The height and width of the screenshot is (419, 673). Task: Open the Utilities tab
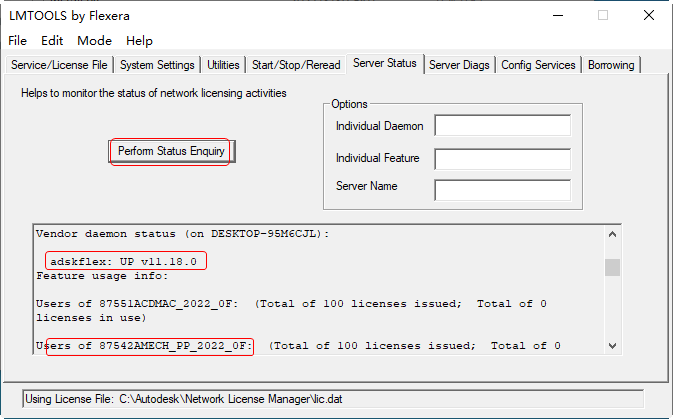tap(223, 65)
